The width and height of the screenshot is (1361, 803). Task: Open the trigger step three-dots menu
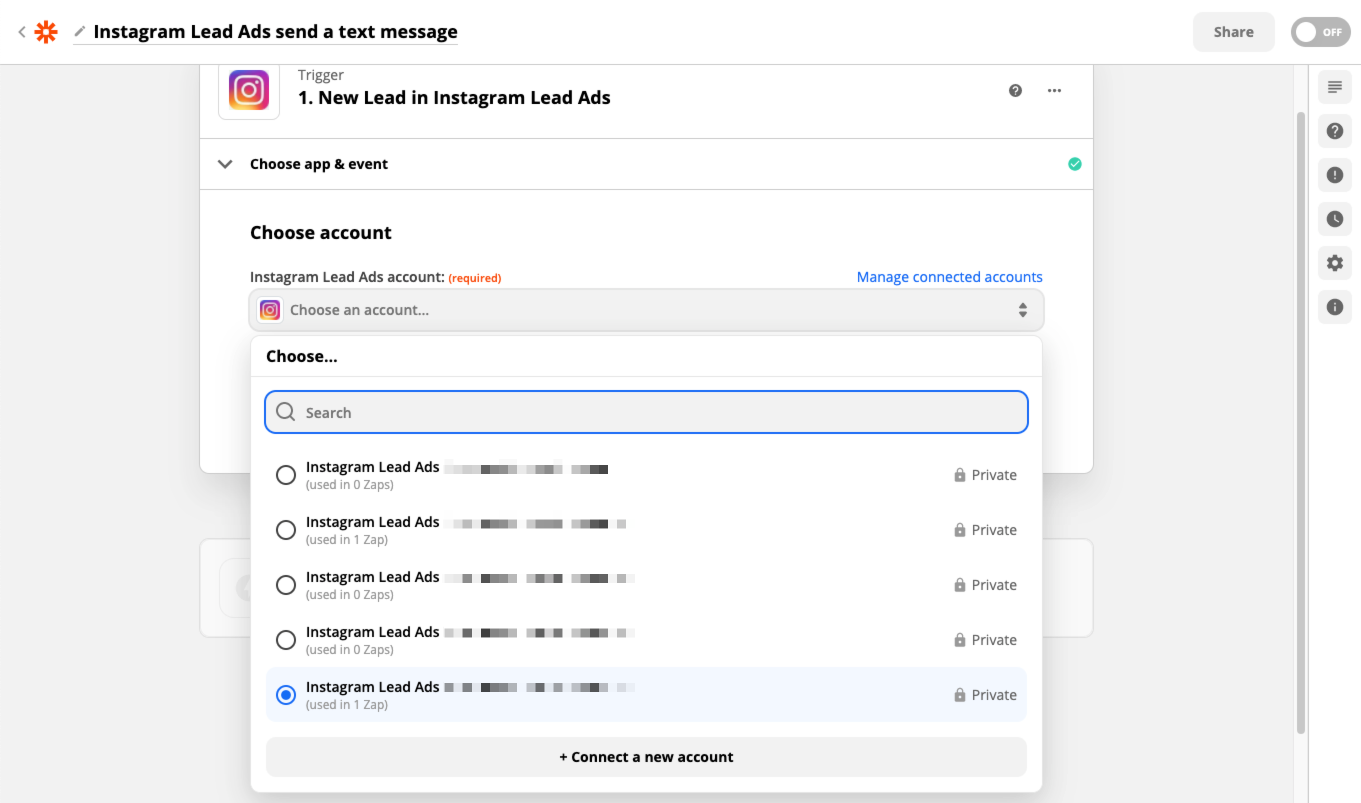click(1054, 90)
